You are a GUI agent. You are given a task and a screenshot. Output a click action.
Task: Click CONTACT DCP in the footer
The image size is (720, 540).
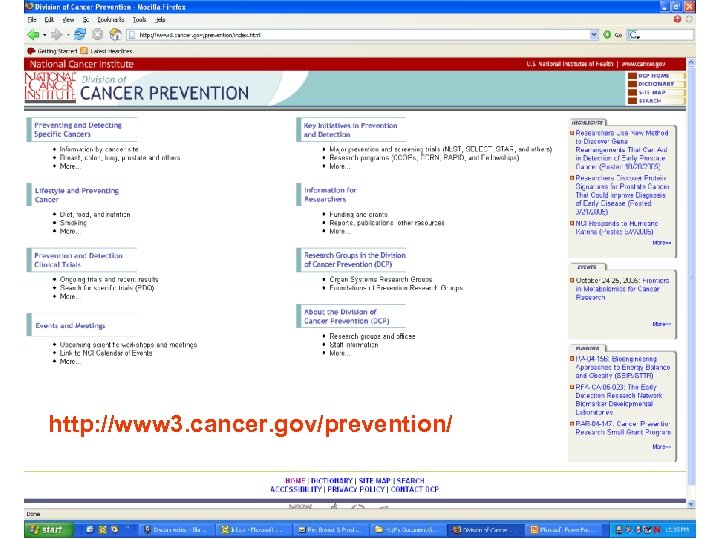(x=415, y=489)
